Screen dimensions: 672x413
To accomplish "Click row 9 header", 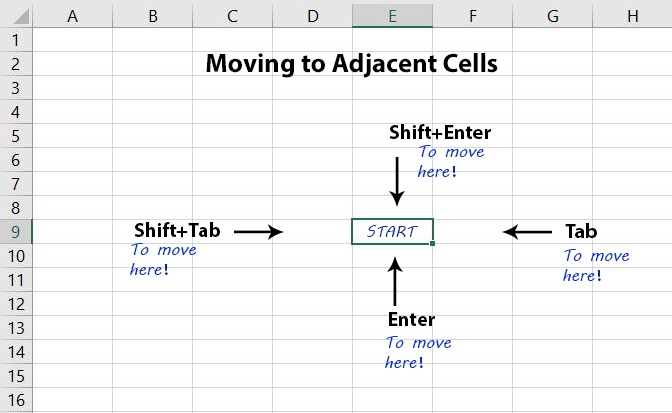I will 16,232.
